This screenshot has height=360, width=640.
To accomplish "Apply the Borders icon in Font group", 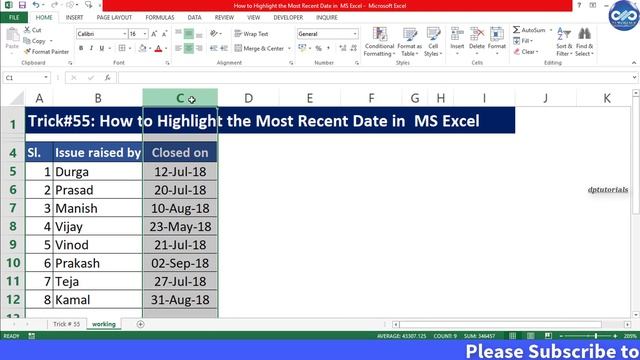I will (x=122, y=48).
